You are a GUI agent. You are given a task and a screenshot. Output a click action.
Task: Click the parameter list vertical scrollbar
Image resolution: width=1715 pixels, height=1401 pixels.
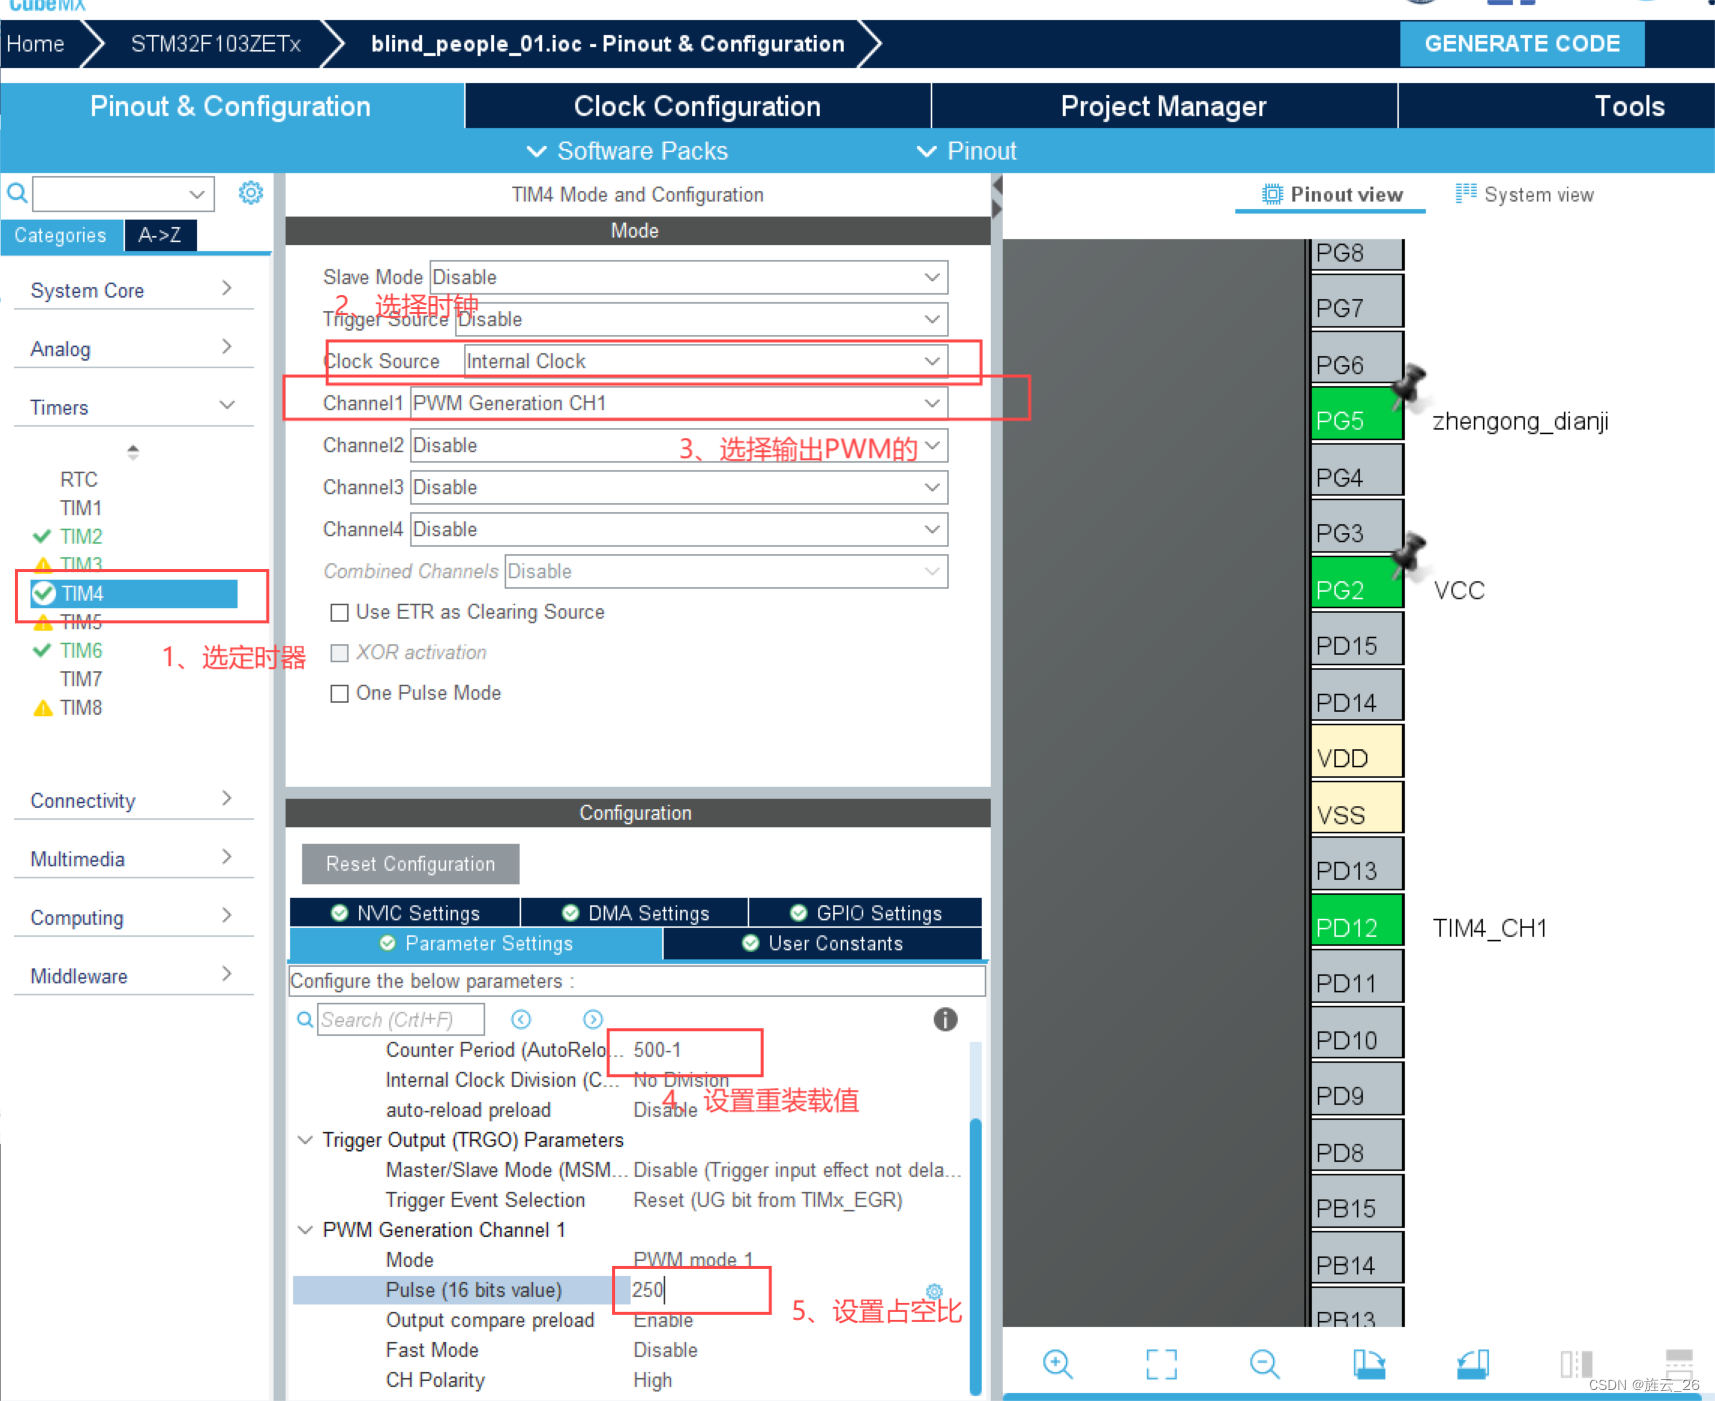pos(975,1255)
